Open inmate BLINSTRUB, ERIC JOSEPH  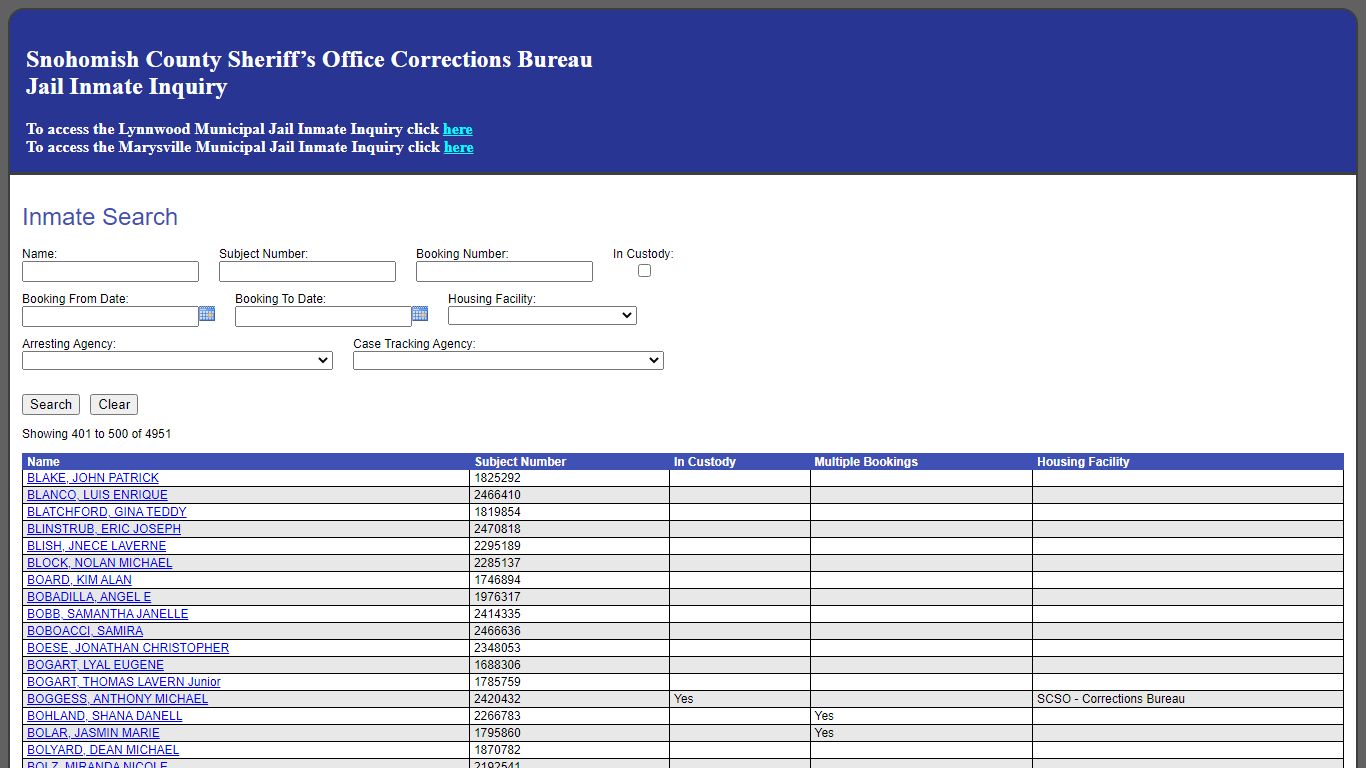tap(104, 529)
